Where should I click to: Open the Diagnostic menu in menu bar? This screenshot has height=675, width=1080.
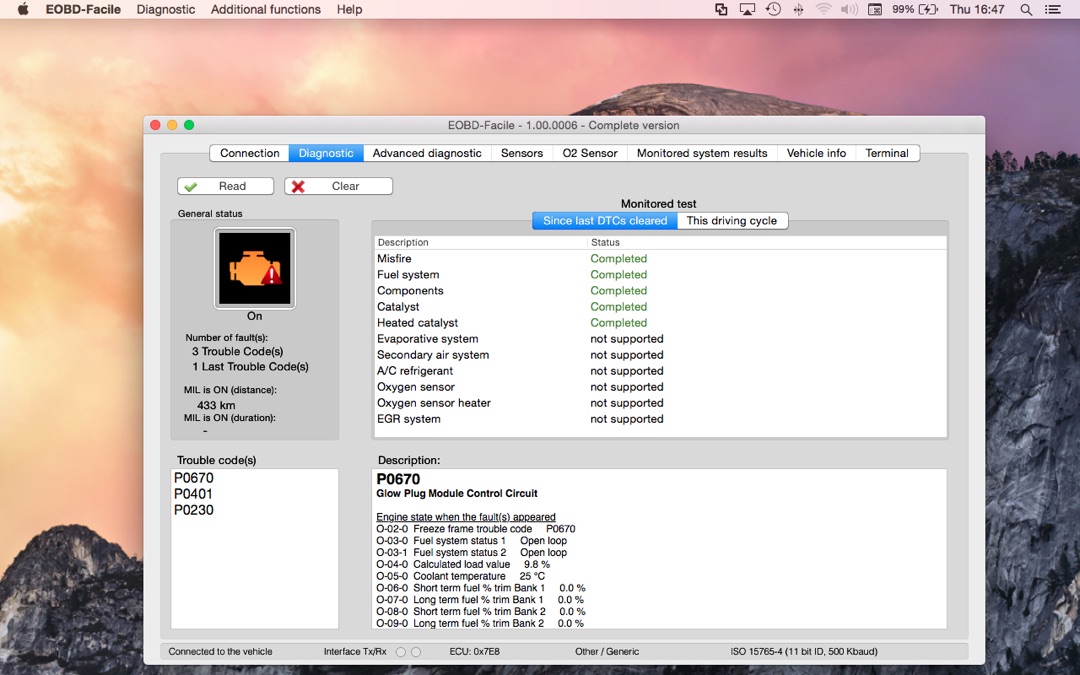[x=166, y=10]
